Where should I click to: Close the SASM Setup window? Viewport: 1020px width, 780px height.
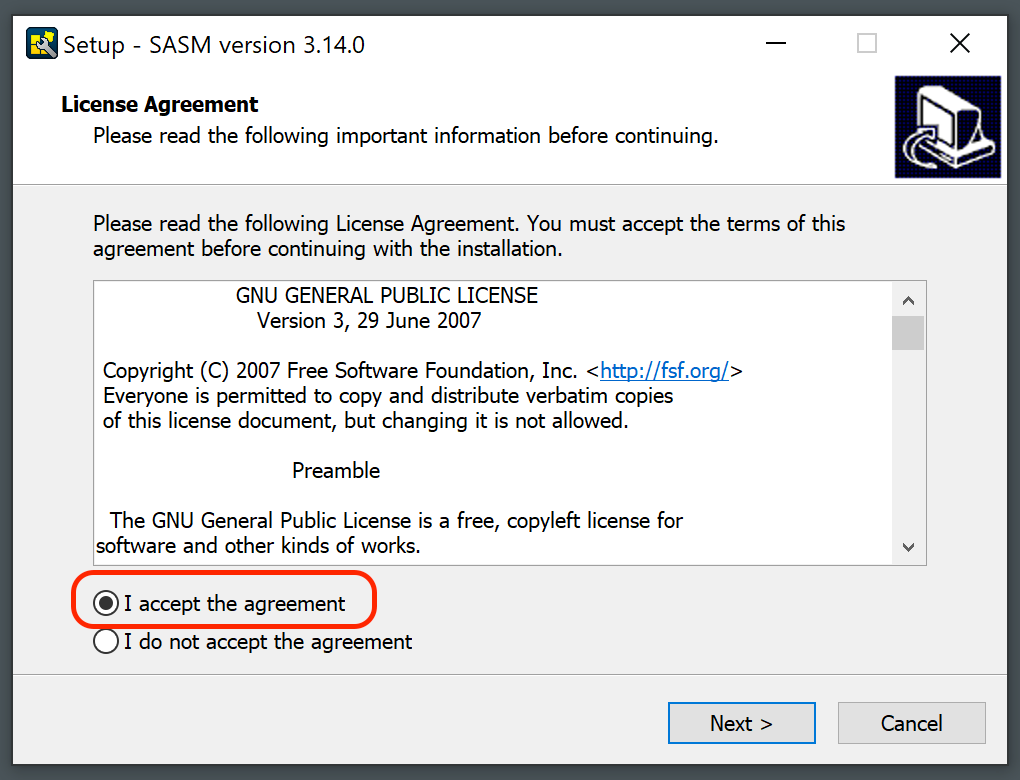(x=959, y=44)
